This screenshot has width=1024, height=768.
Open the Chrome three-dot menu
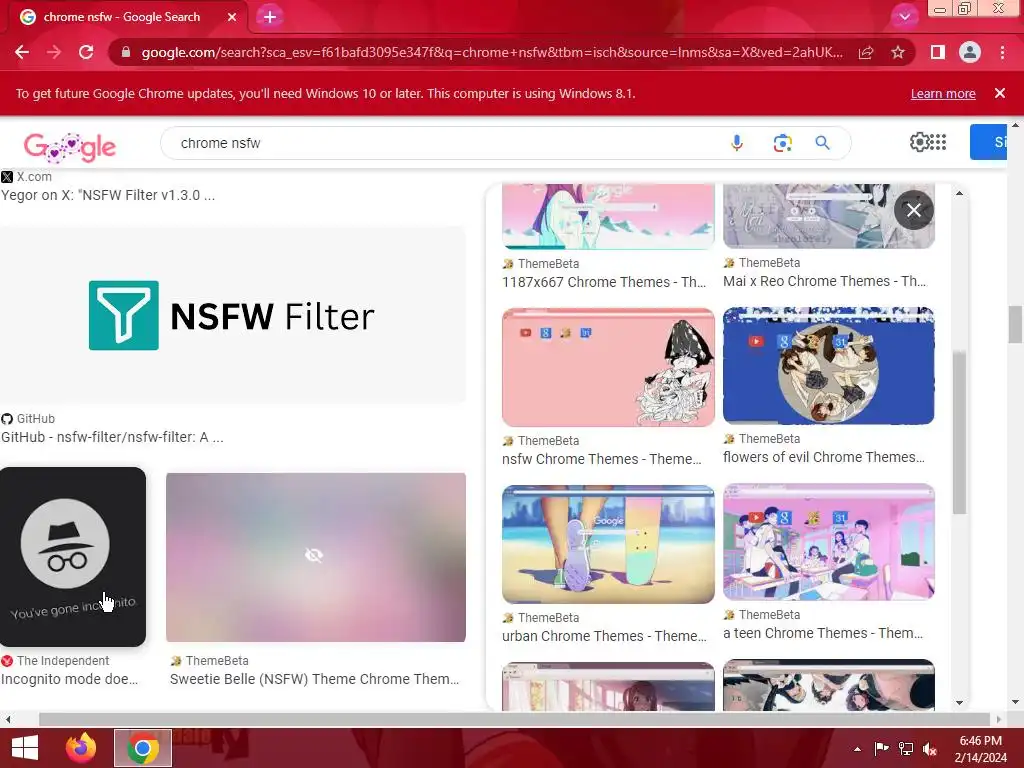tap(1002, 52)
